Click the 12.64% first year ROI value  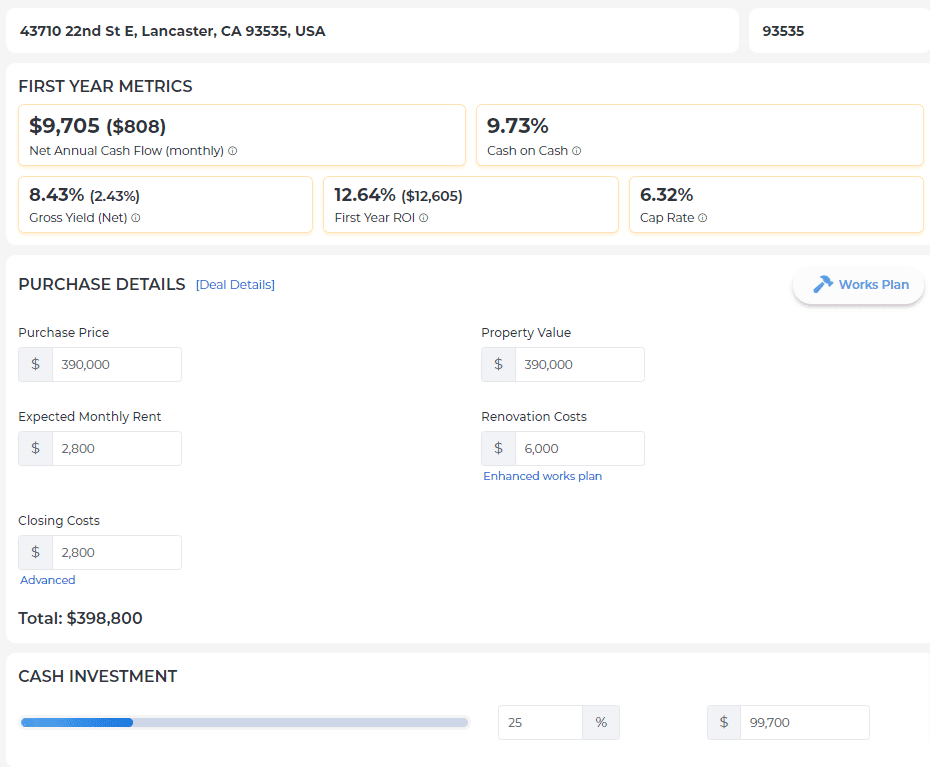point(365,195)
